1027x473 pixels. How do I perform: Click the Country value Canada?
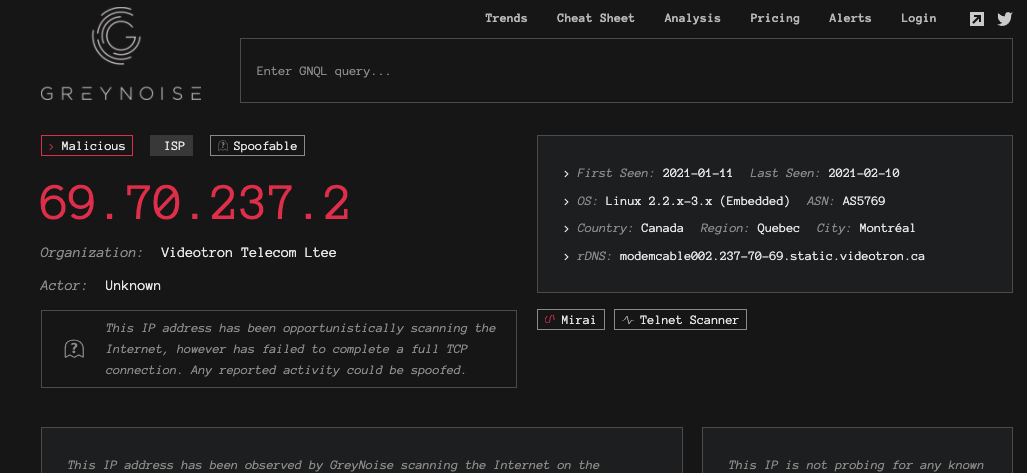tap(662, 229)
